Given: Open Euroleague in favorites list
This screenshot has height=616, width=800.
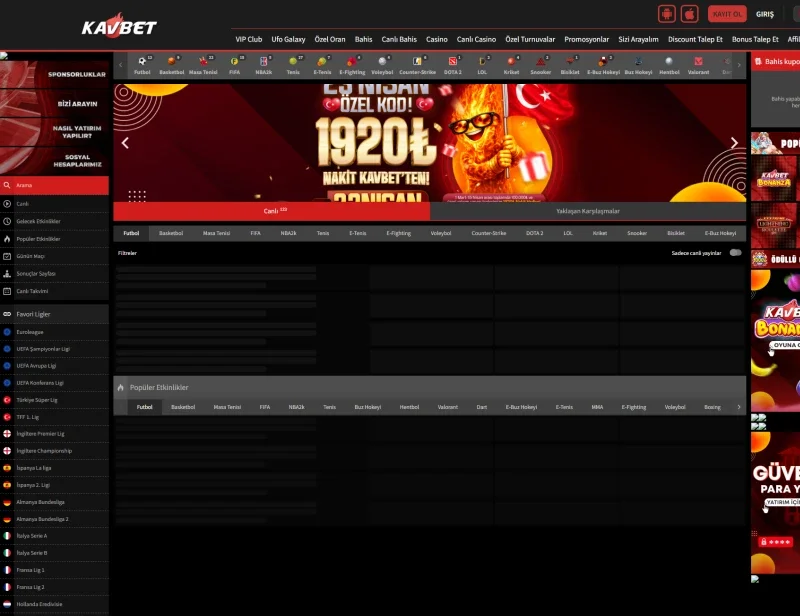Looking at the screenshot, I should point(55,332).
